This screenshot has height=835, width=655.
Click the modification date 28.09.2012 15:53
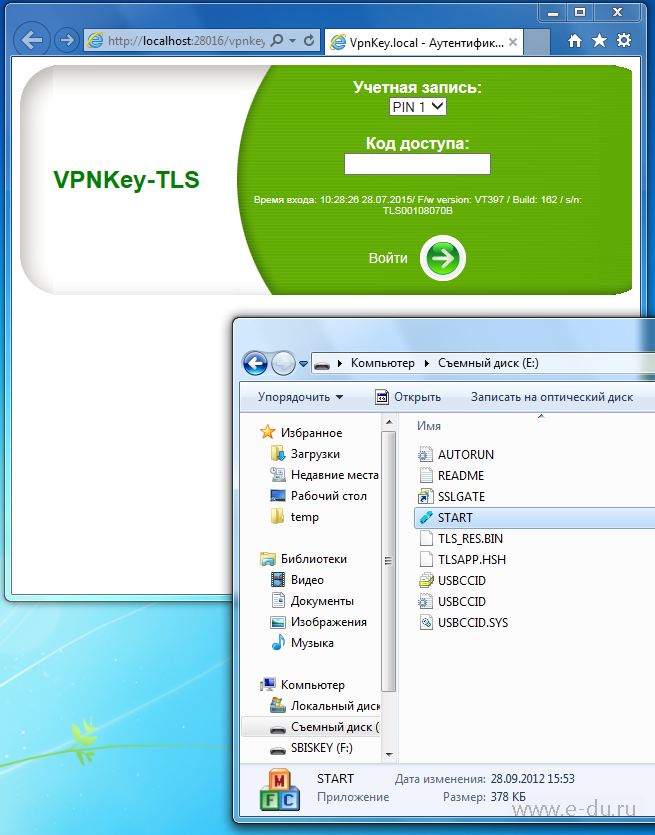click(533, 779)
